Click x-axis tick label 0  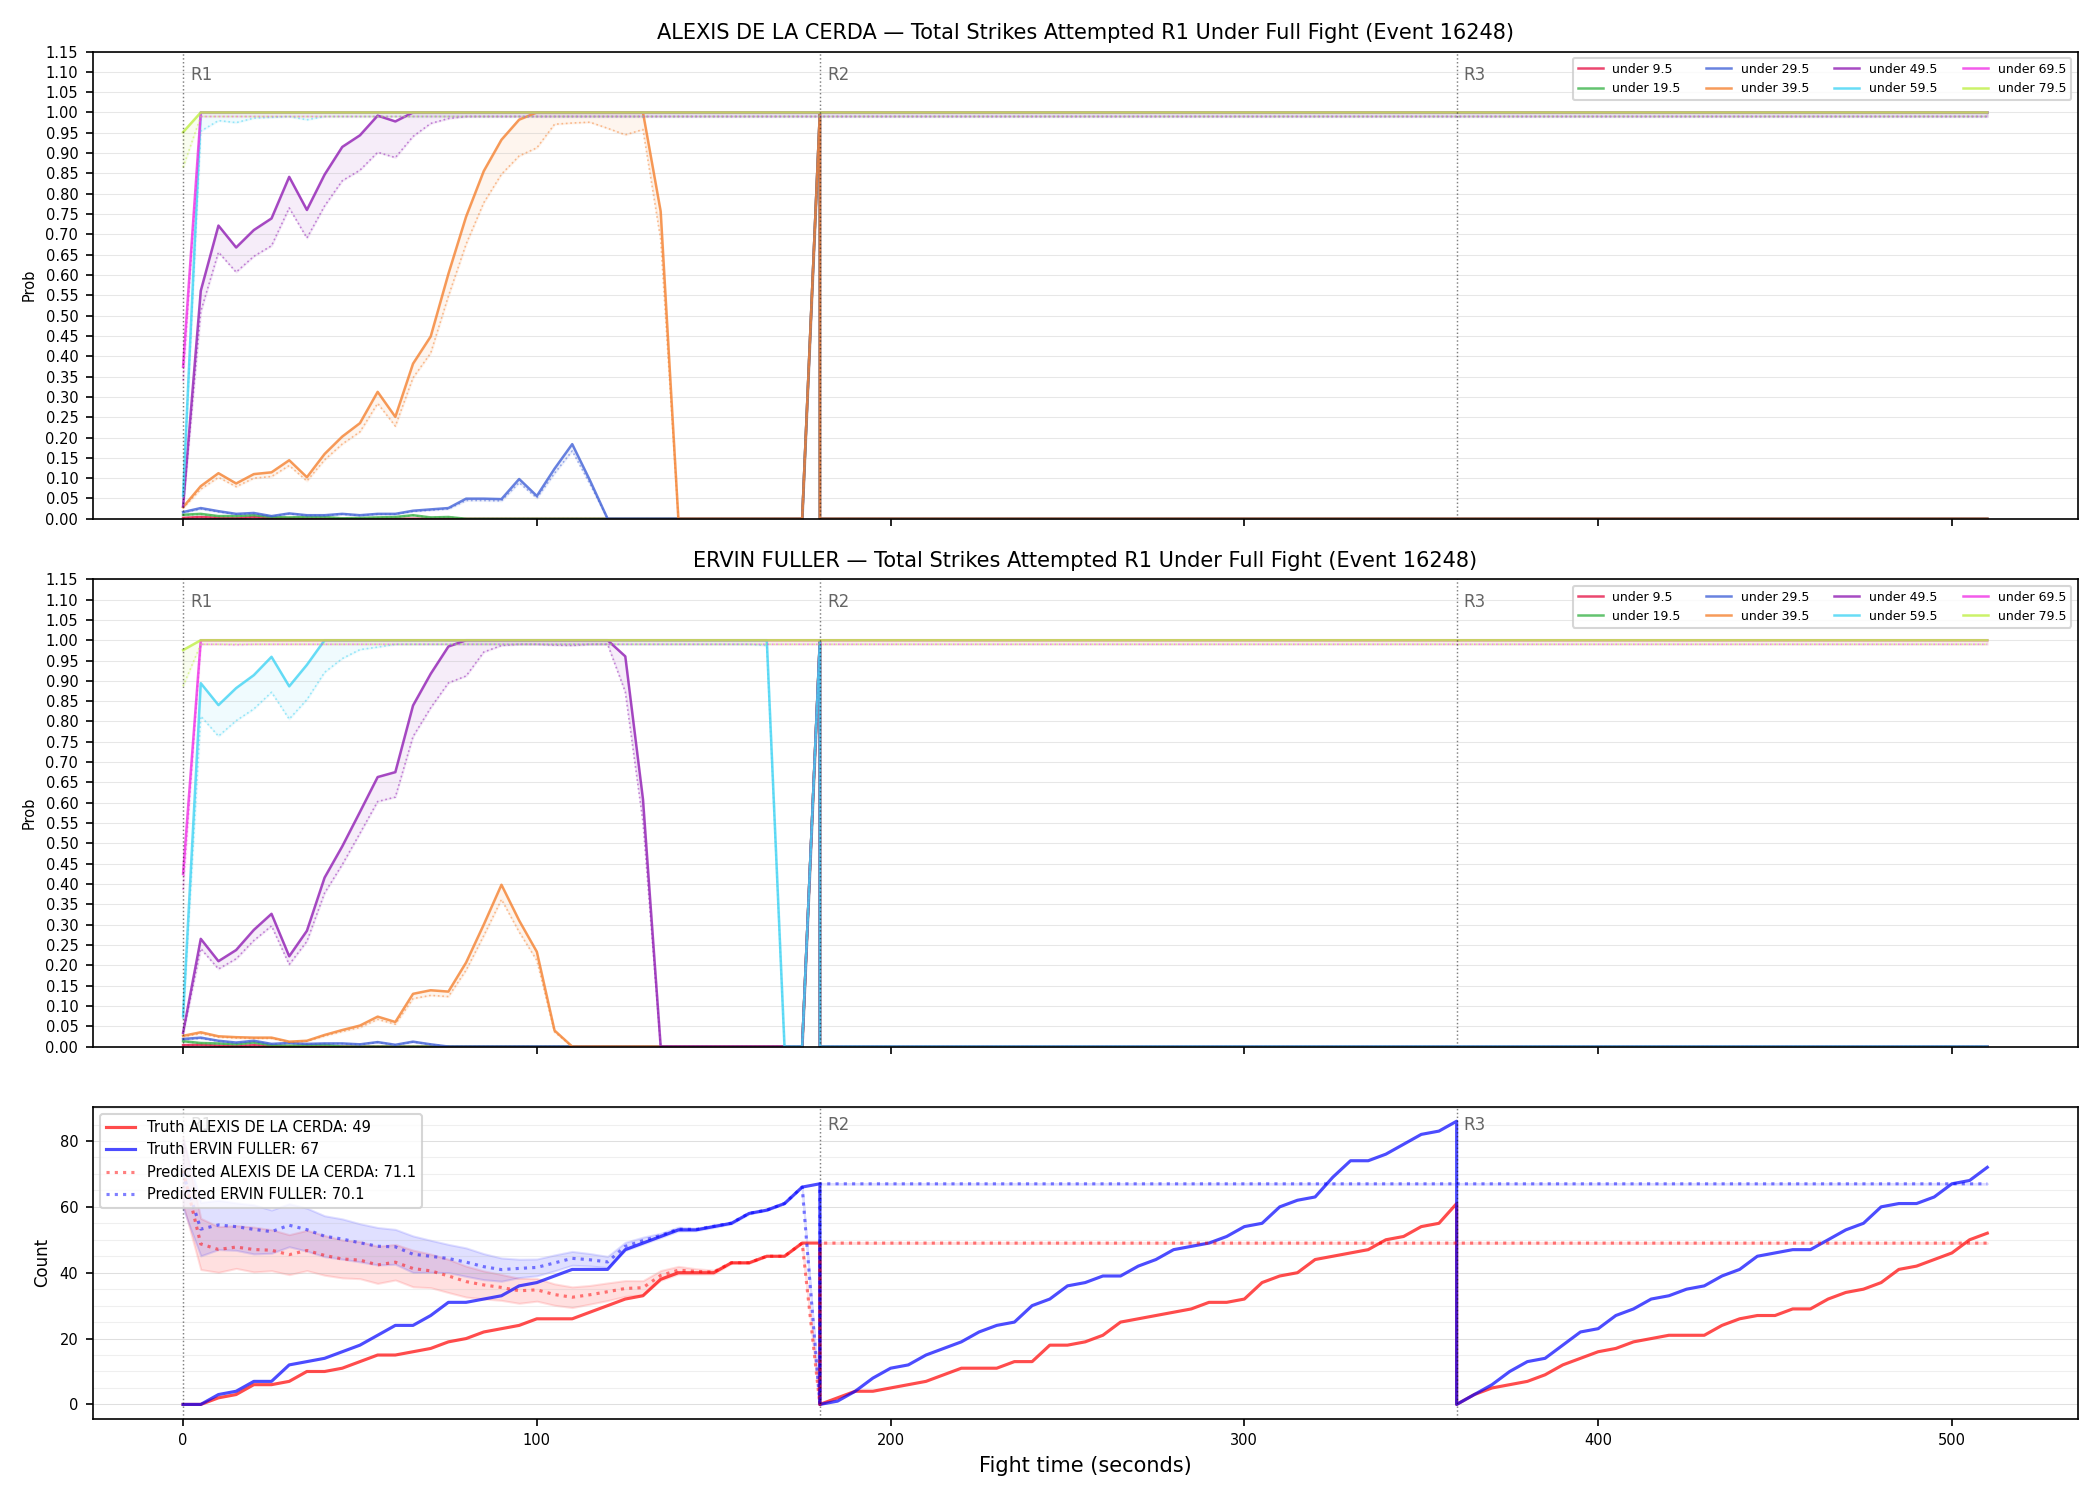pyautogui.click(x=182, y=1440)
